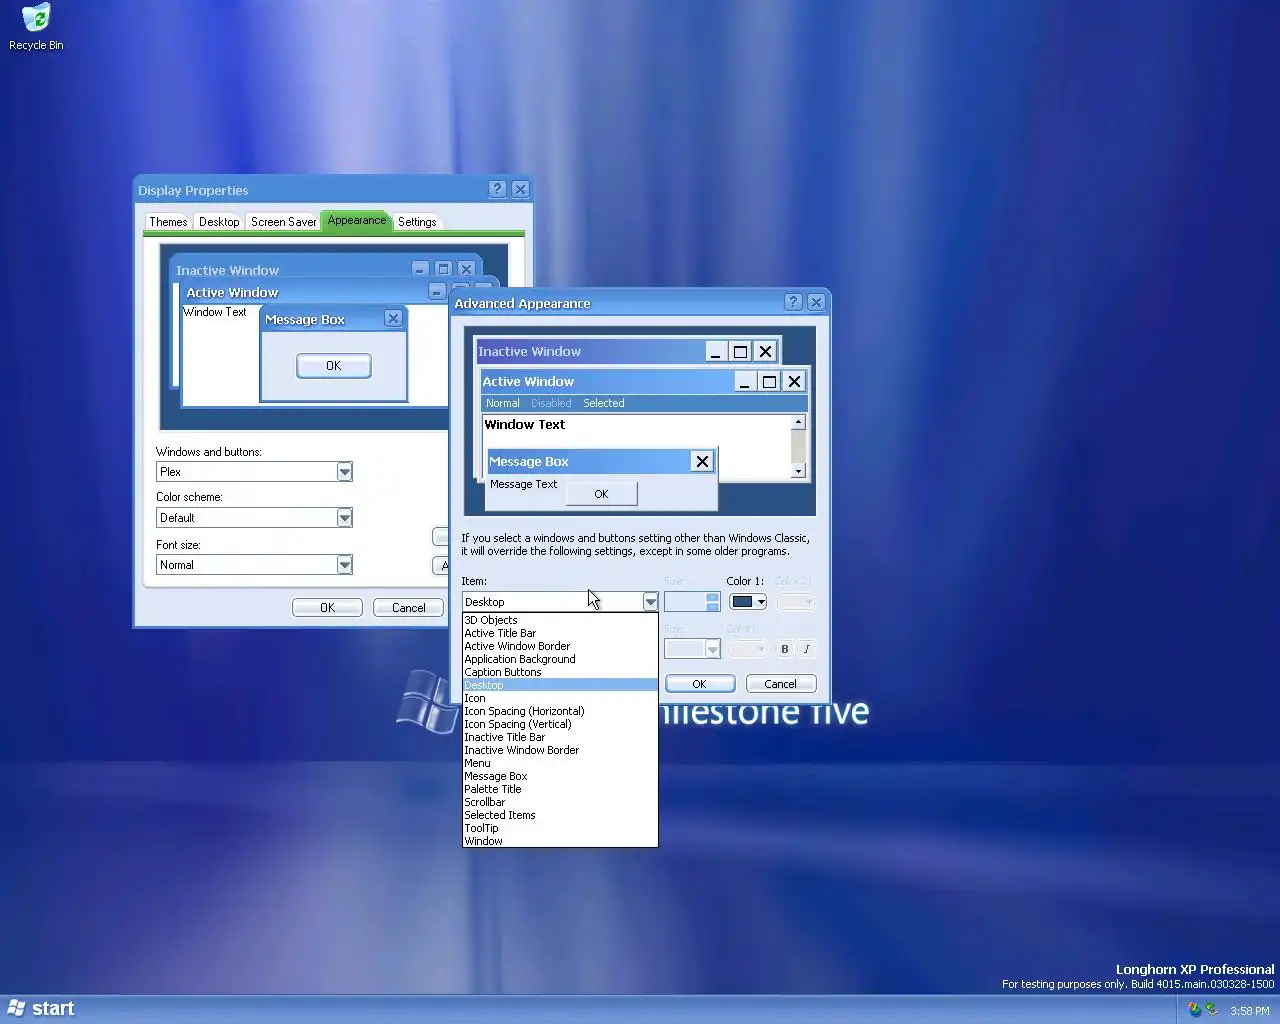This screenshot has width=1280, height=1024.
Task: Click the Item size spinner
Action: click(x=712, y=602)
